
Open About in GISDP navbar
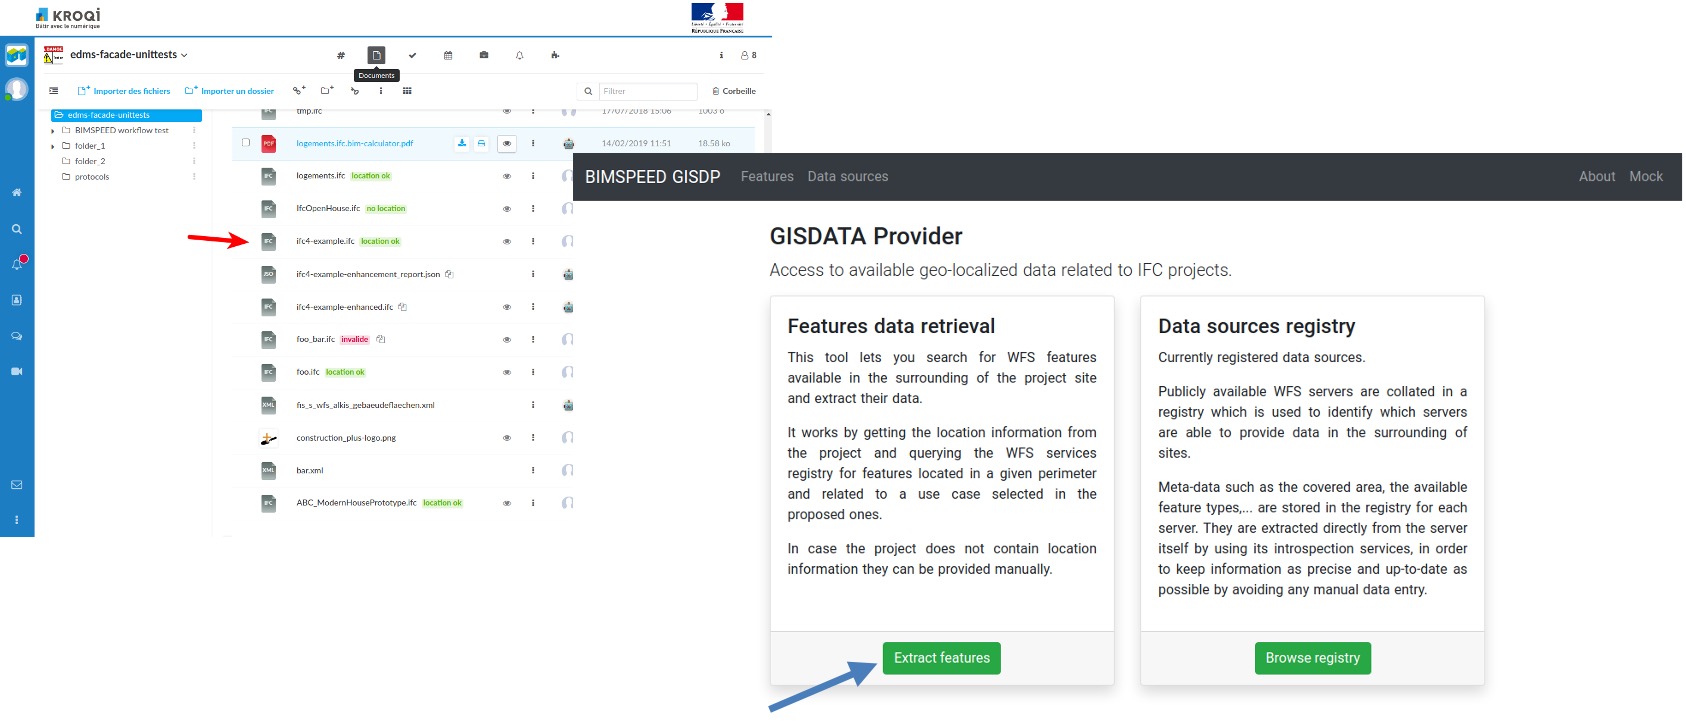click(1597, 177)
